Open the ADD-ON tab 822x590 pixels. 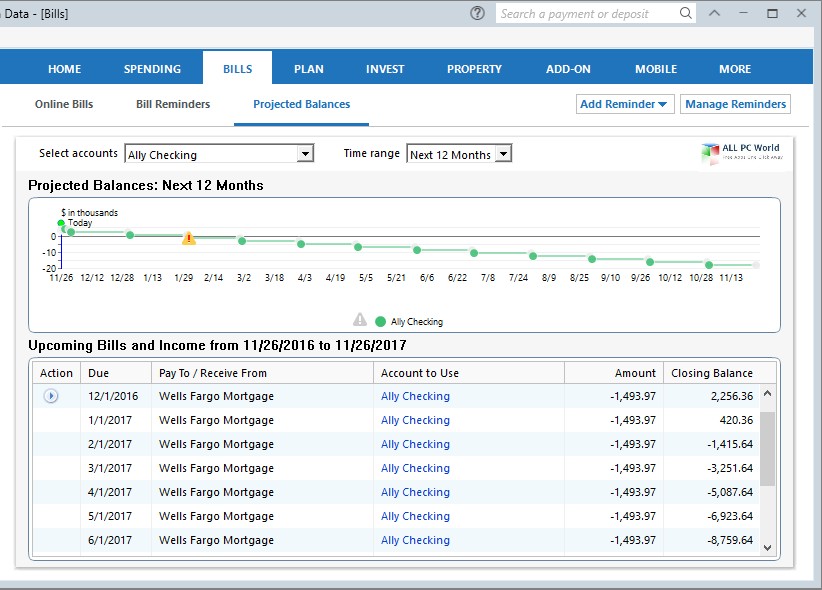click(568, 69)
